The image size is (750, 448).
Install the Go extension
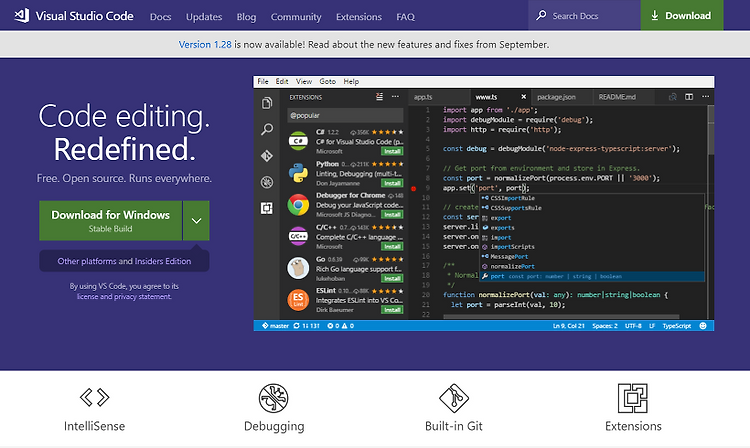click(x=392, y=278)
